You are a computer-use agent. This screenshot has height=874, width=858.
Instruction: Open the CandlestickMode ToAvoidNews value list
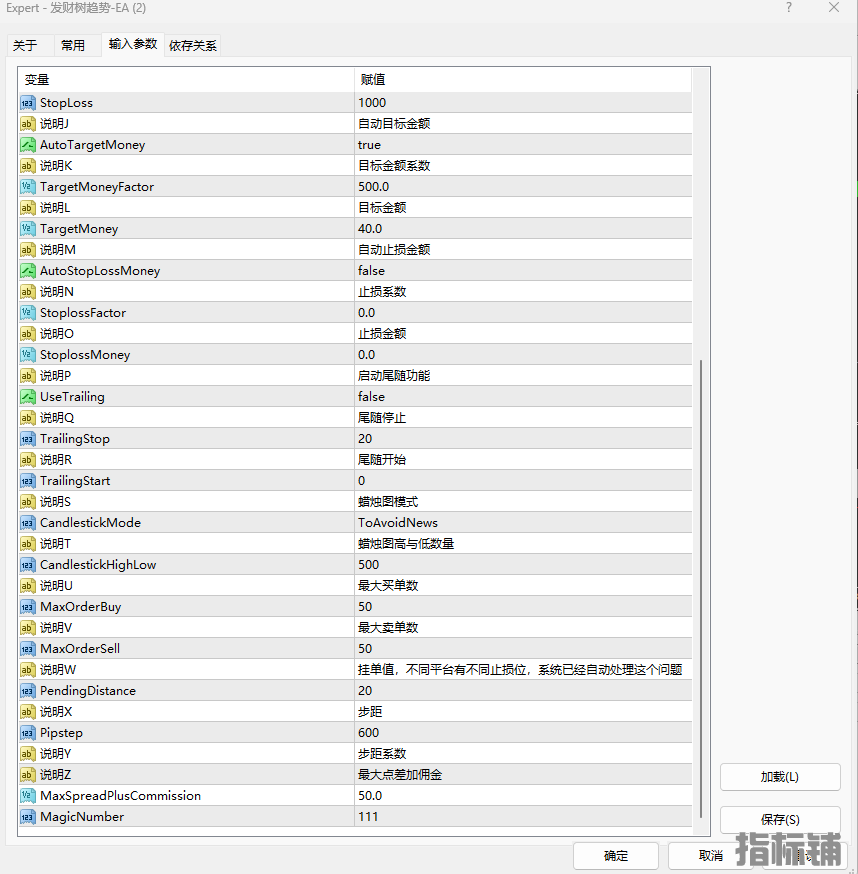coord(523,523)
